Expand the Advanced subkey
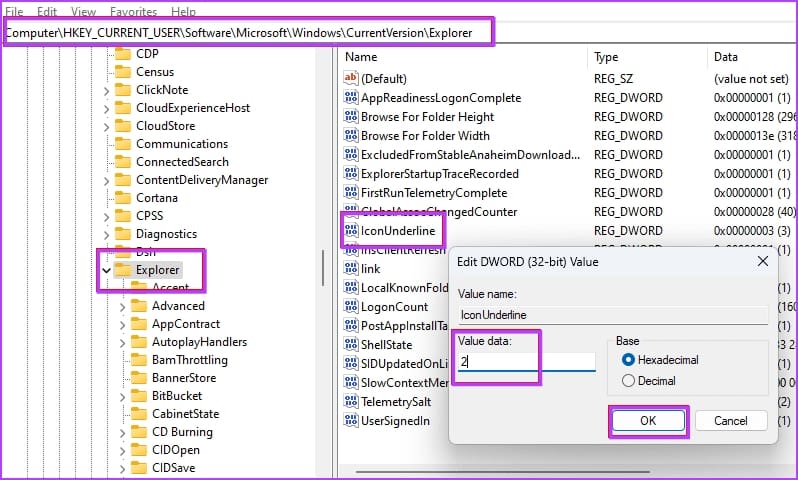The width and height of the screenshot is (798, 480). click(123, 306)
